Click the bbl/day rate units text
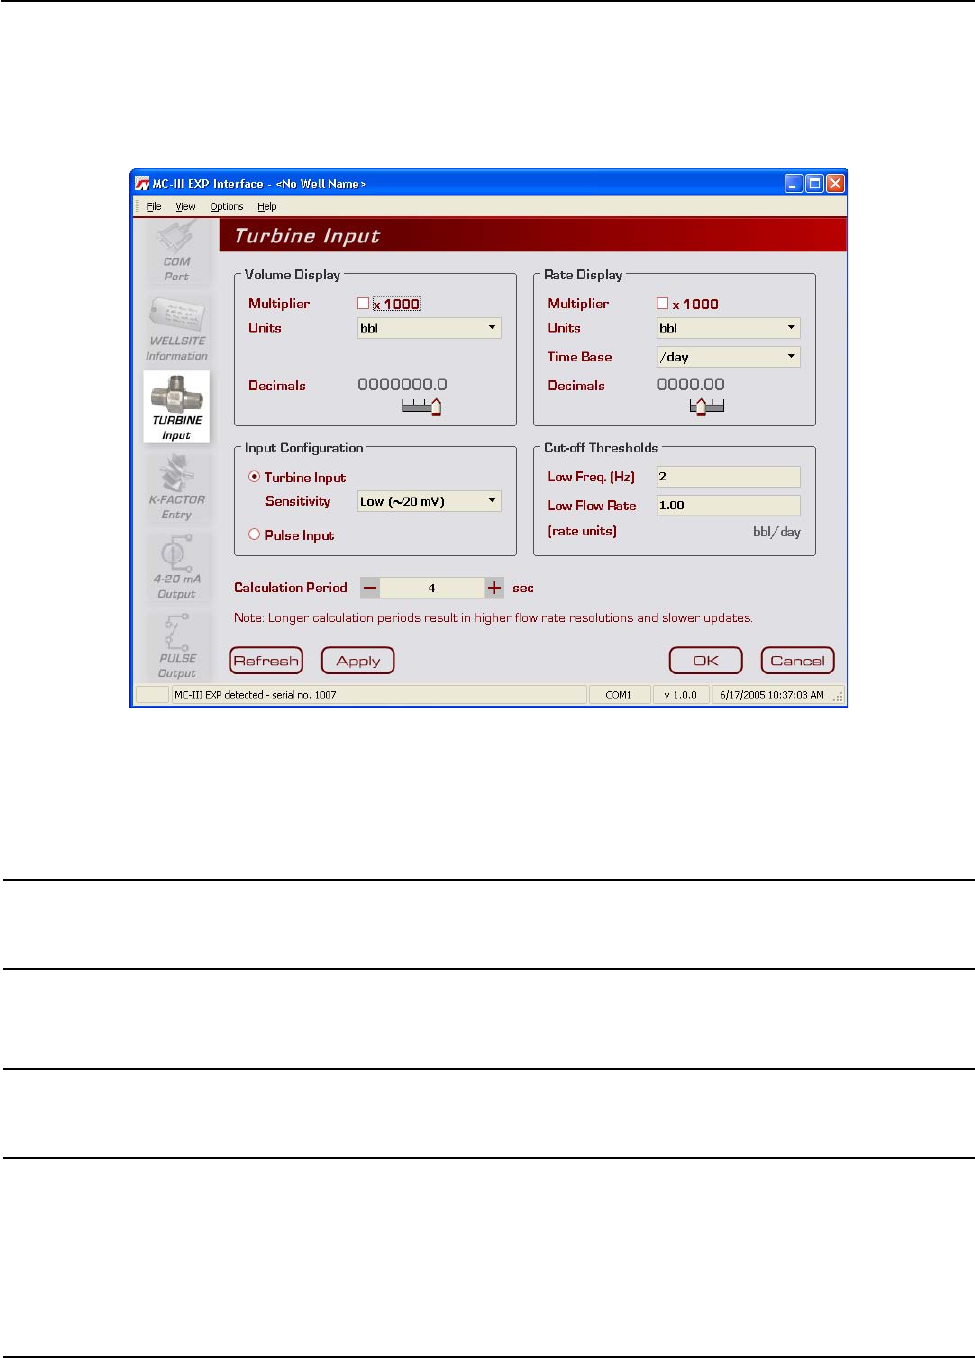Image resolution: width=975 pixels, height=1358 pixels. [777, 532]
